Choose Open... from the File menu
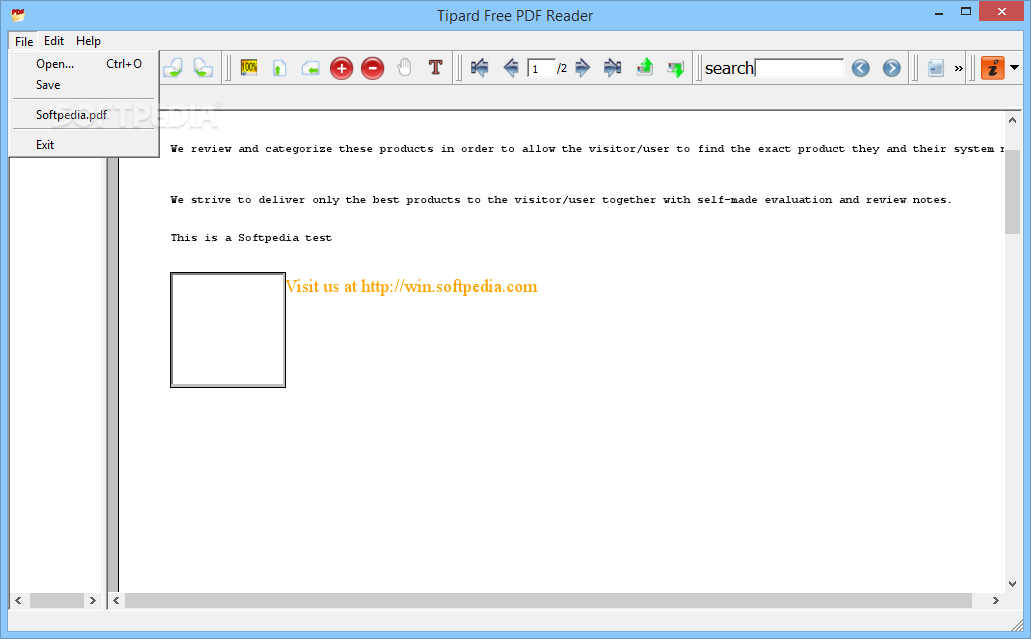Screen dimensions: 1031x639 point(84,64)
